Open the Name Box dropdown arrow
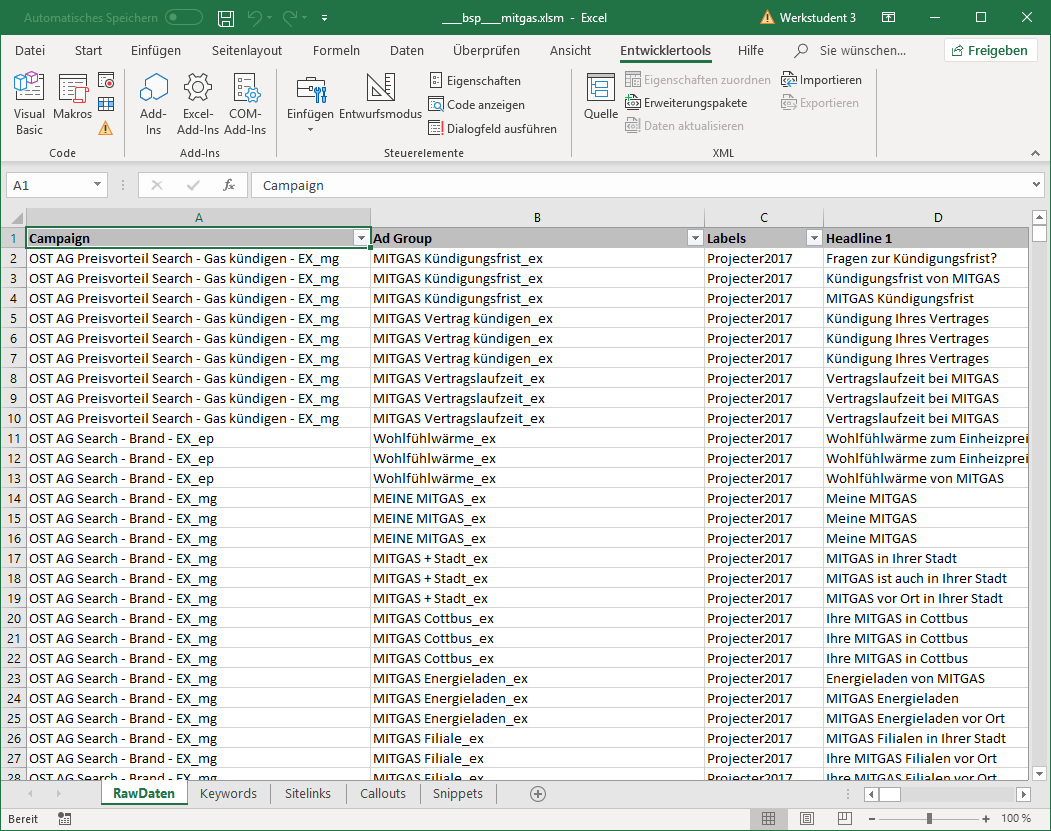This screenshot has height=831, width=1051. coord(97,185)
